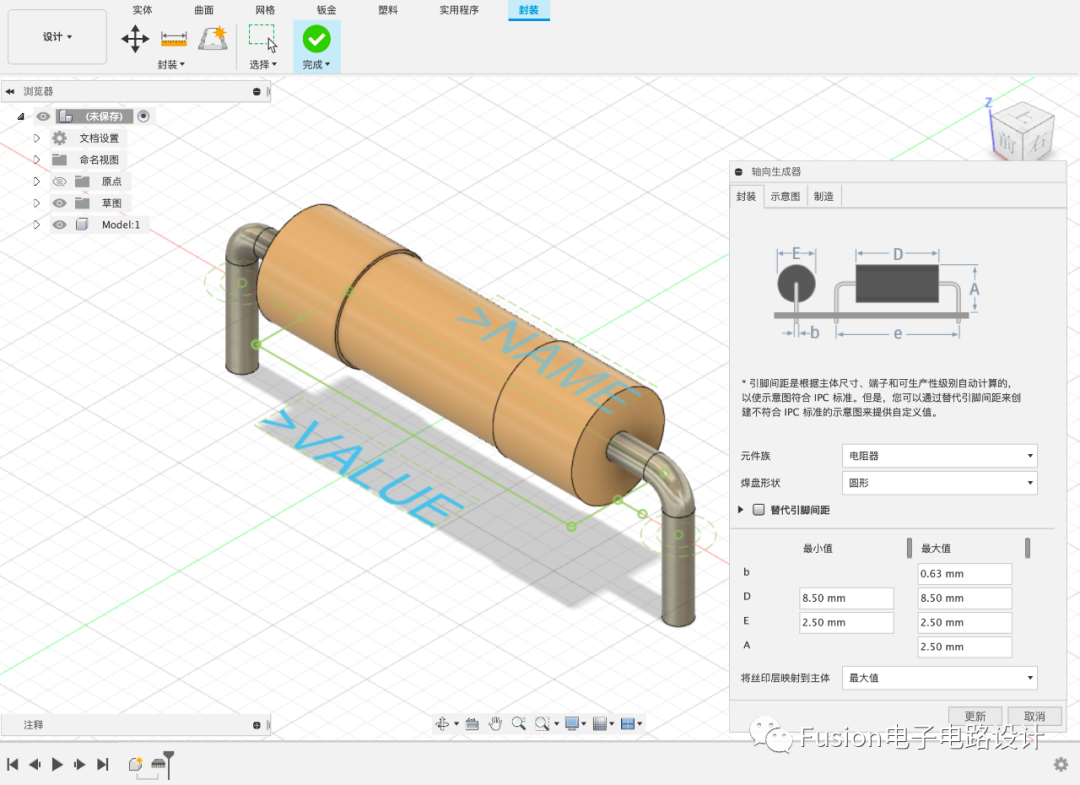The width and height of the screenshot is (1080, 785).
Task: Expand the document settings tree node
Action: tap(37, 138)
